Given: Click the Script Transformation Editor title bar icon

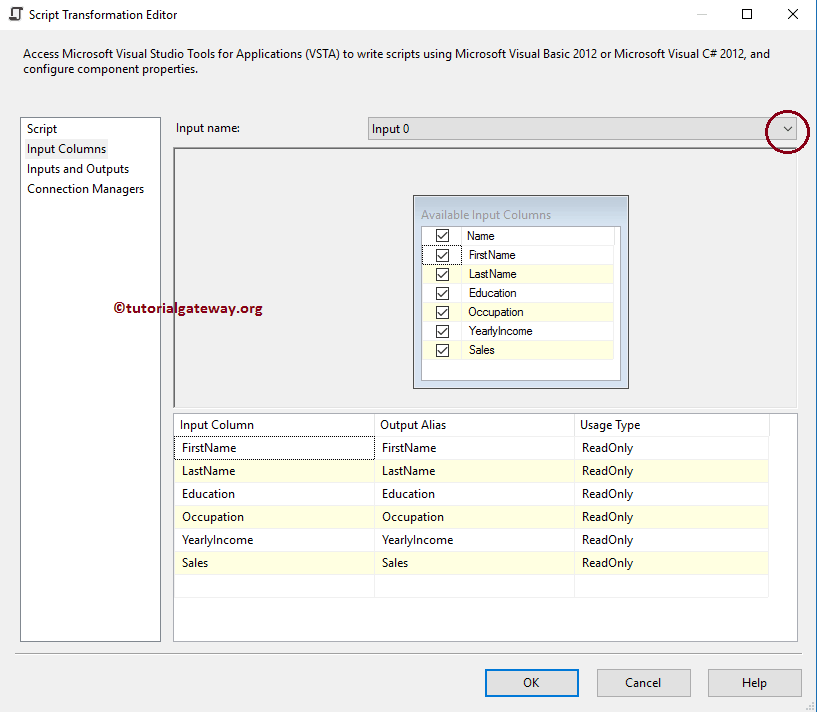Looking at the screenshot, I should point(14,14).
